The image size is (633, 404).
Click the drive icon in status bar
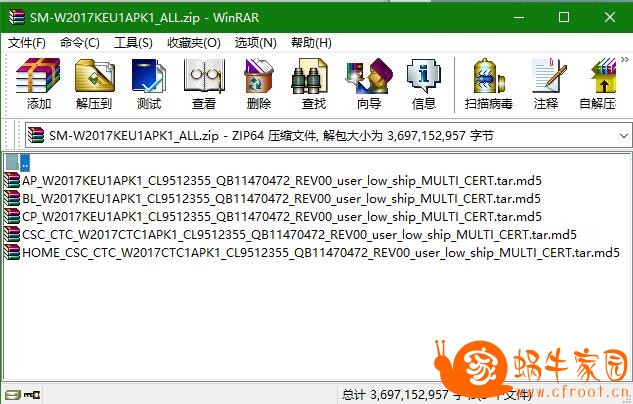(13, 394)
